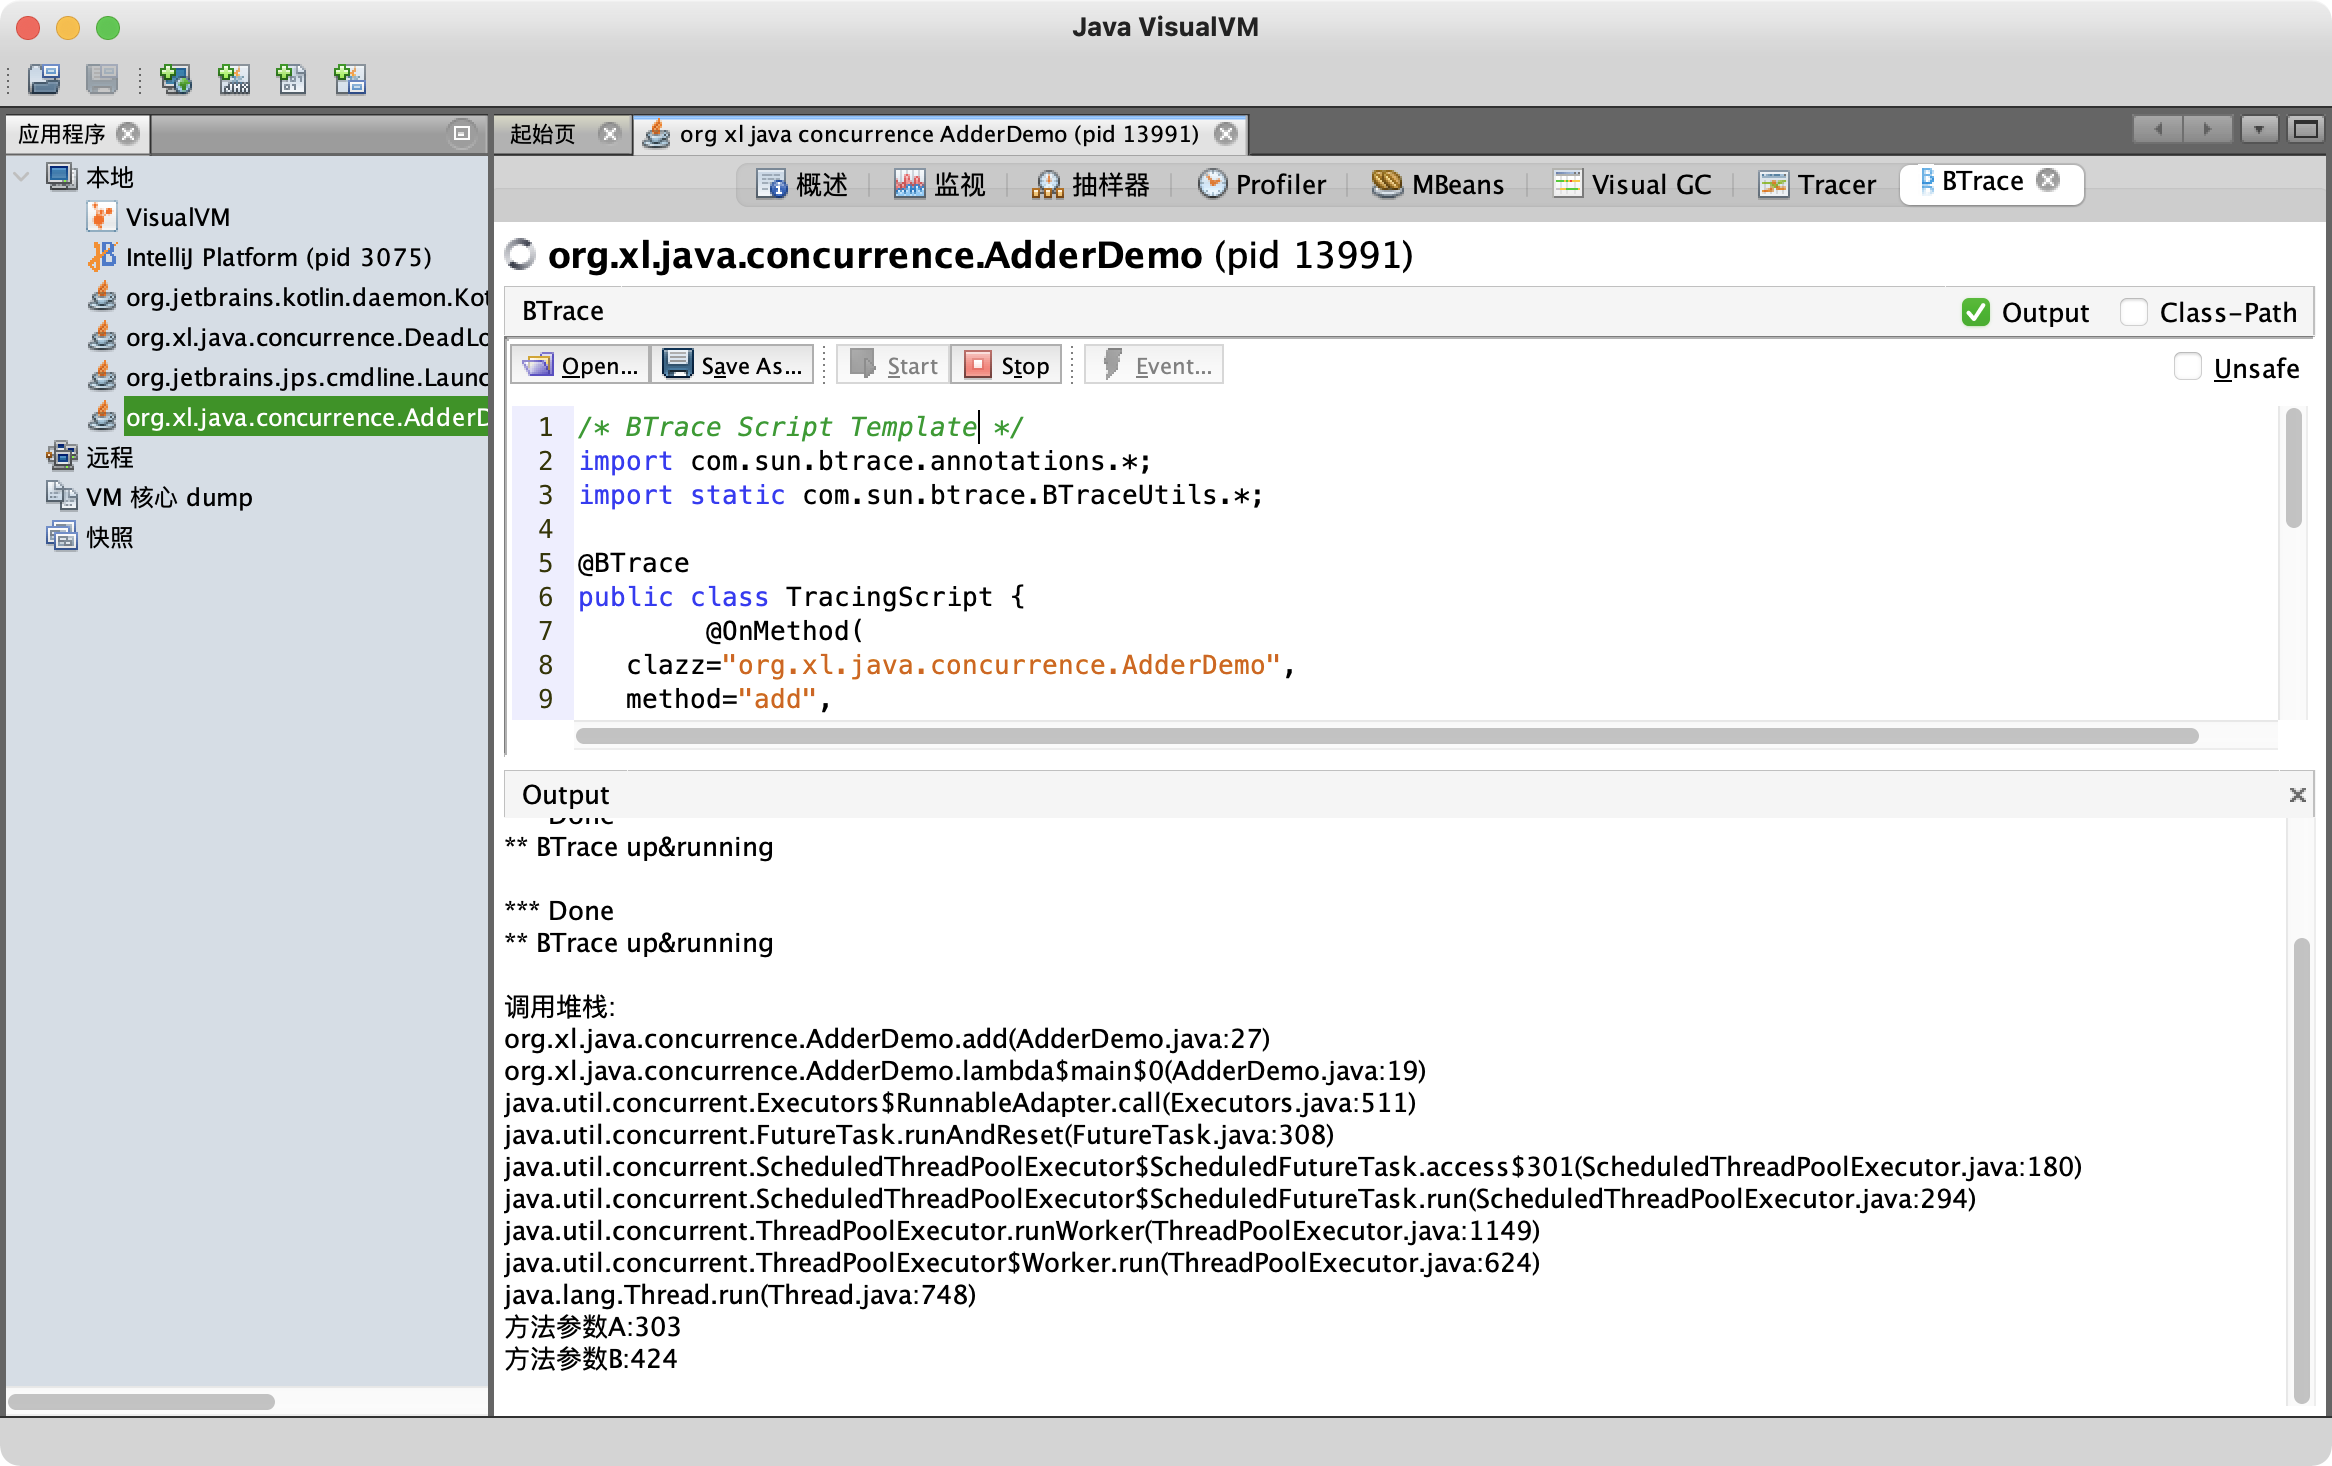
Task: Open the 监视 monitor tab
Action: pos(940,185)
